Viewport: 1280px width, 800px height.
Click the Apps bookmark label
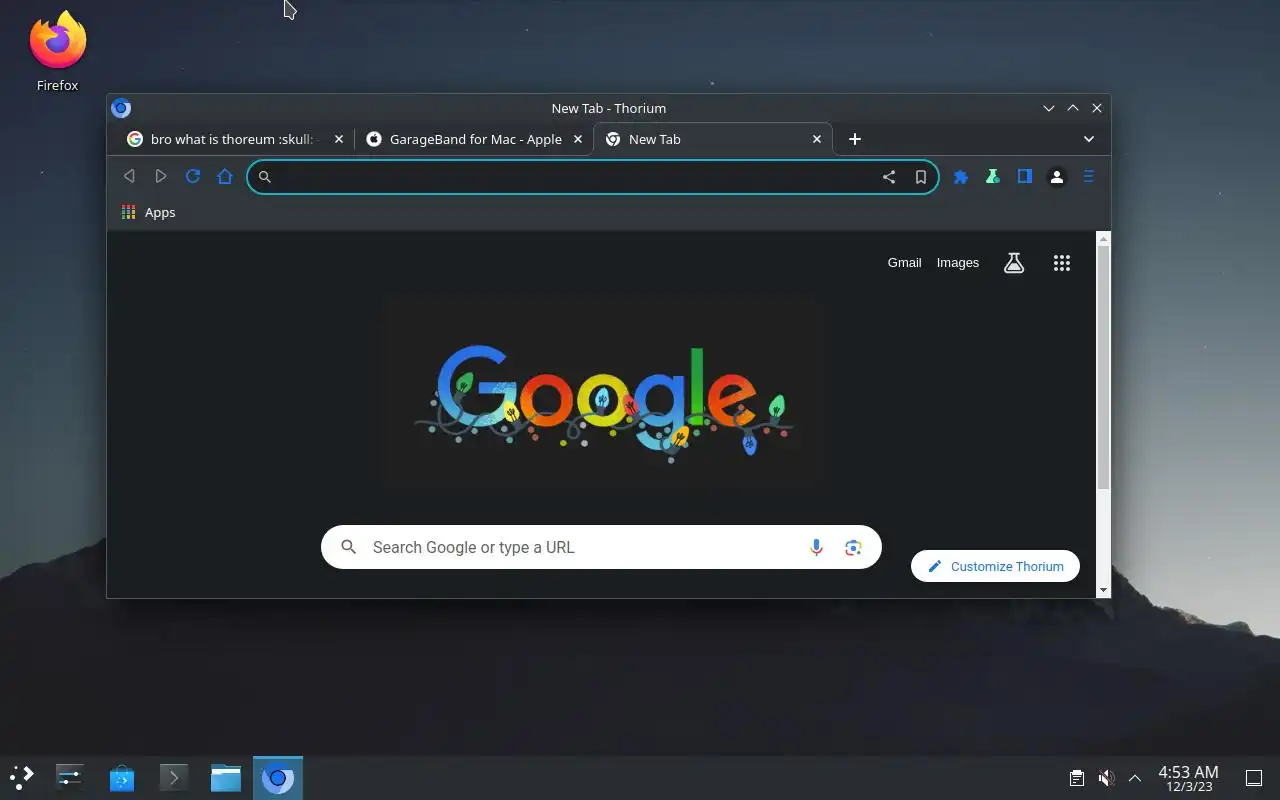tap(160, 212)
